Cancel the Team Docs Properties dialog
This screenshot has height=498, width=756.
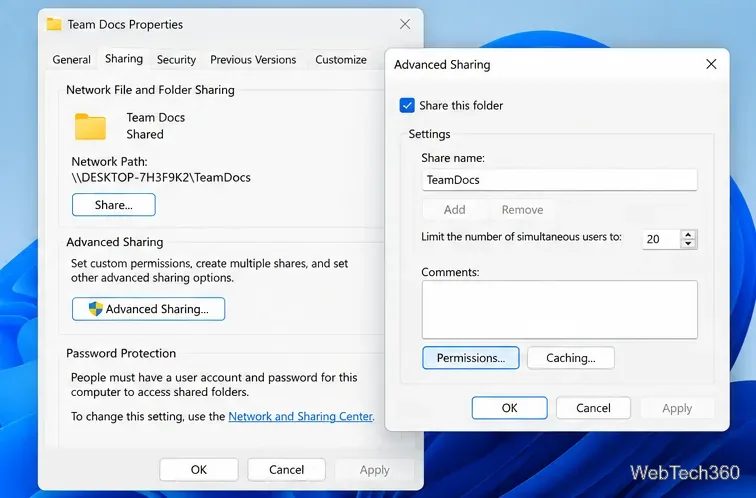click(286, 470)
